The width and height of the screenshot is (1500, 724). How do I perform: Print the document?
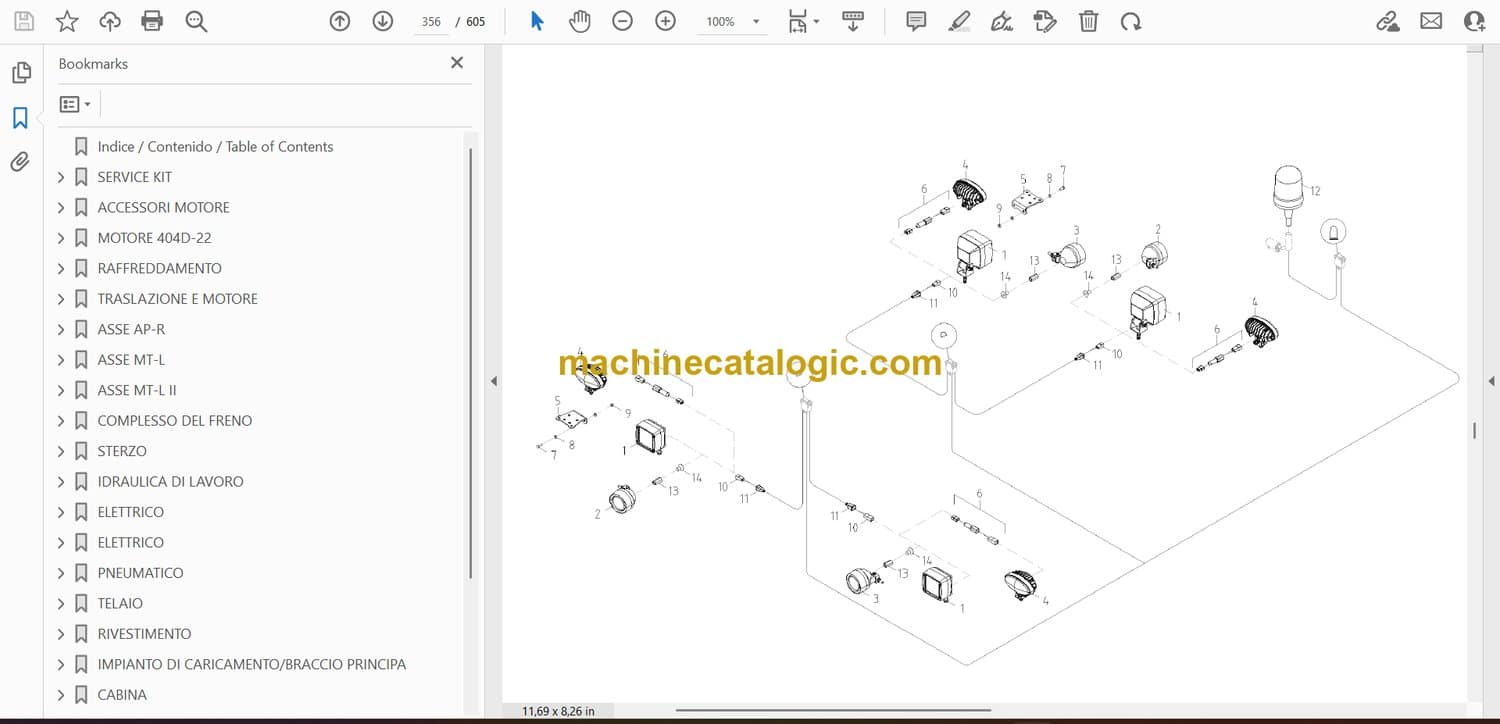(x=152, y=21)
